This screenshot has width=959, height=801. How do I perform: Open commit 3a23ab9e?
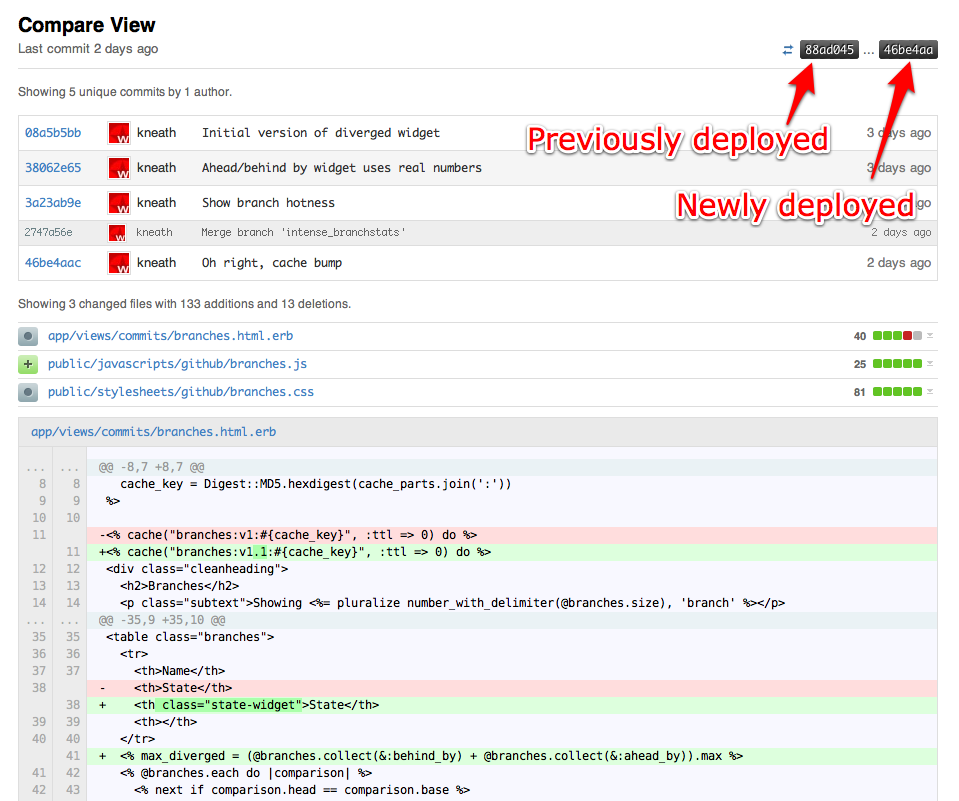[53, 202]
